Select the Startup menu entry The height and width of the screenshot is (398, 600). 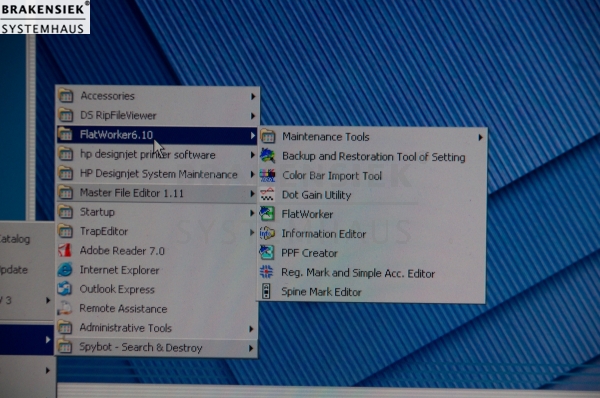point(157,212)
